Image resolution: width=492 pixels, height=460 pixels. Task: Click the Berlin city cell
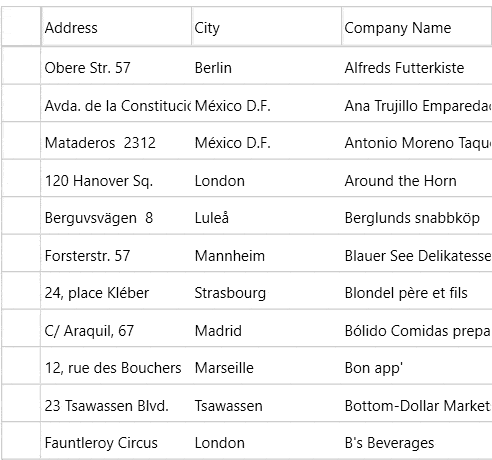(266, 66)
